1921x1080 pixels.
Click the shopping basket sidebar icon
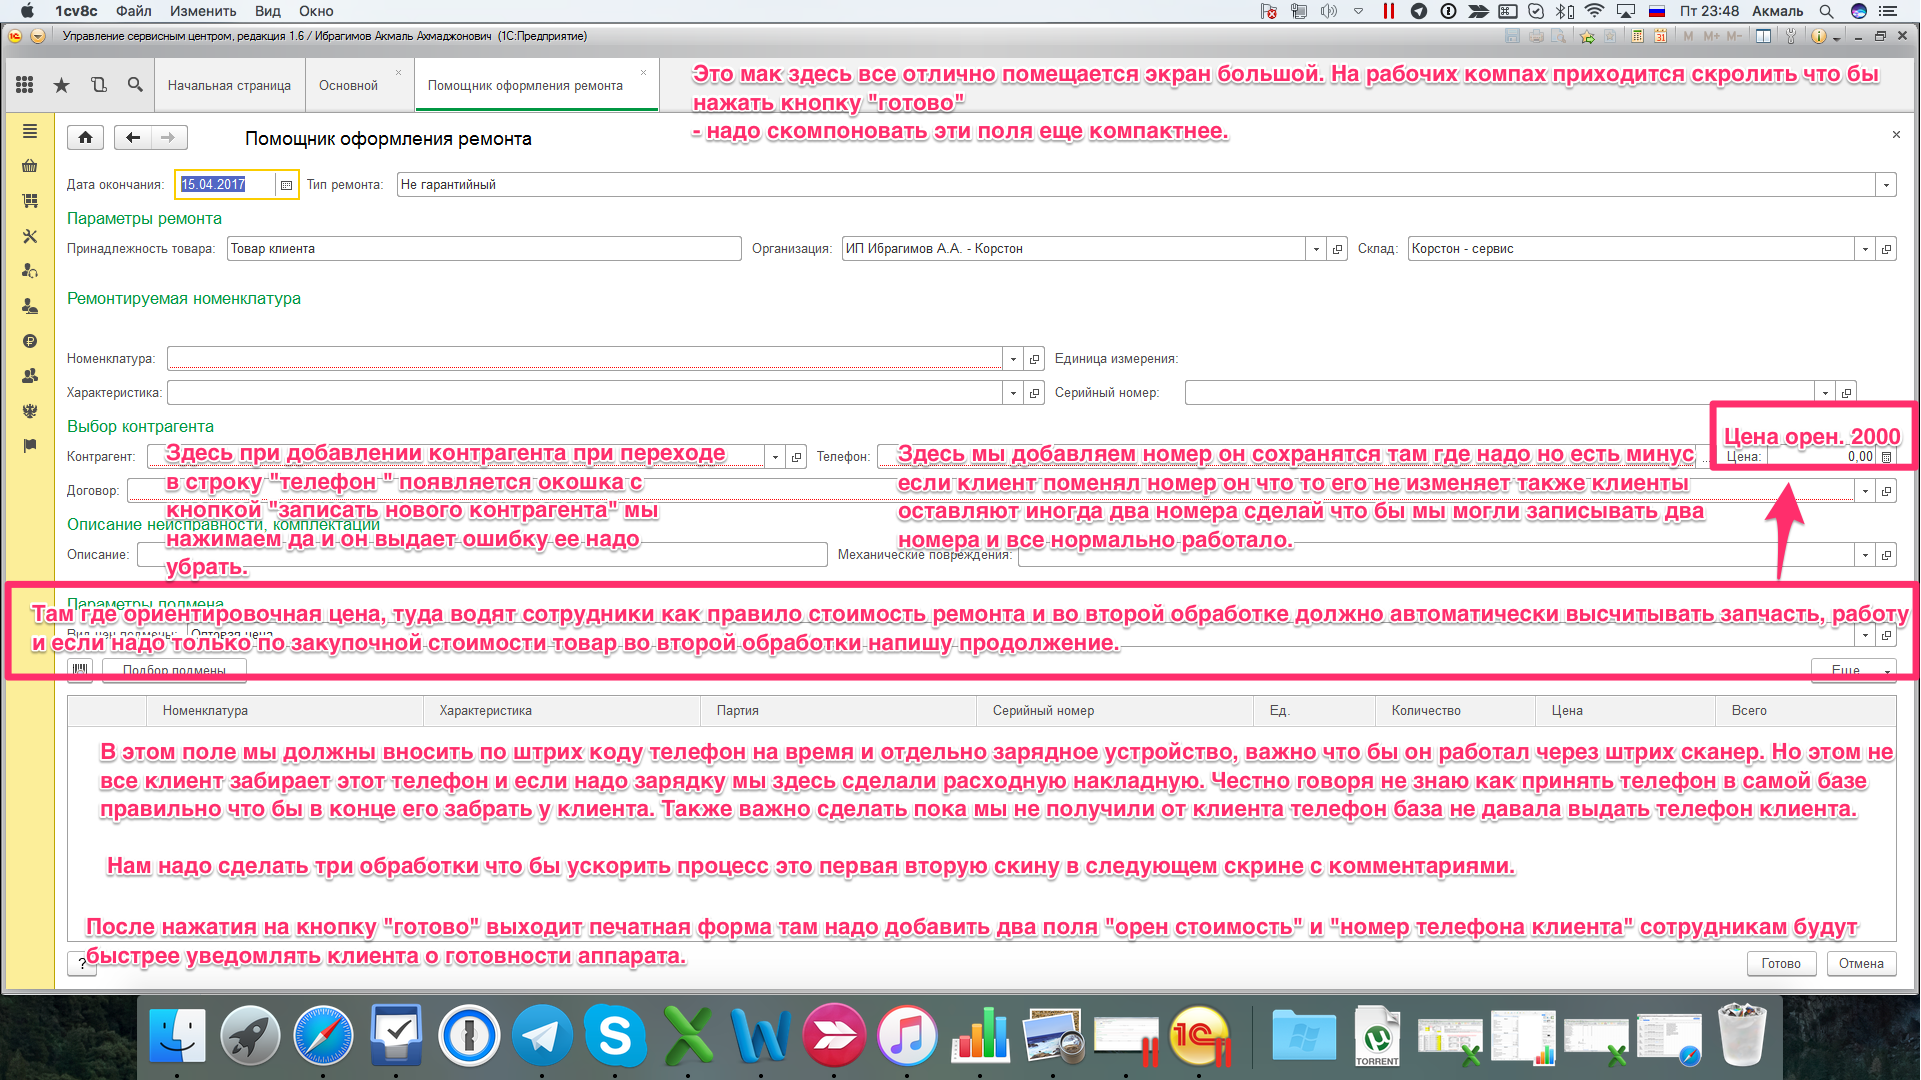[x=30, y=166]
